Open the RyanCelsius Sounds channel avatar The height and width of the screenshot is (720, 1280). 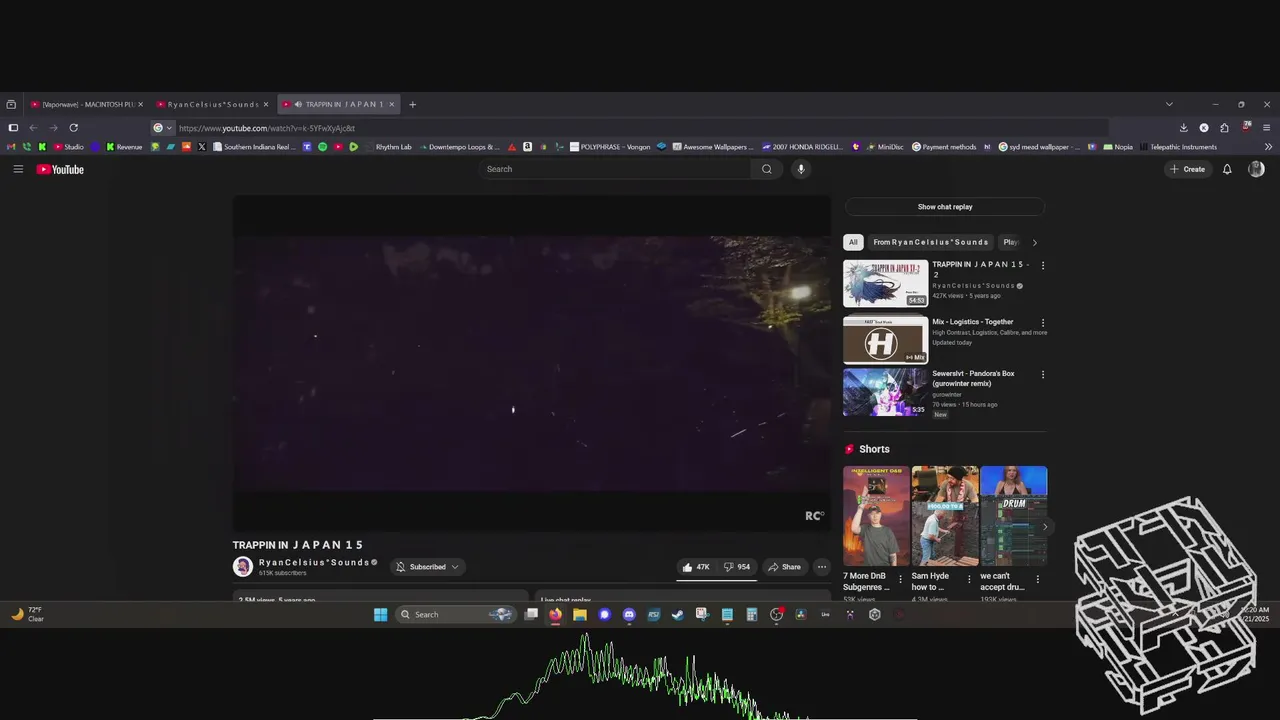[x=243, y=567]
